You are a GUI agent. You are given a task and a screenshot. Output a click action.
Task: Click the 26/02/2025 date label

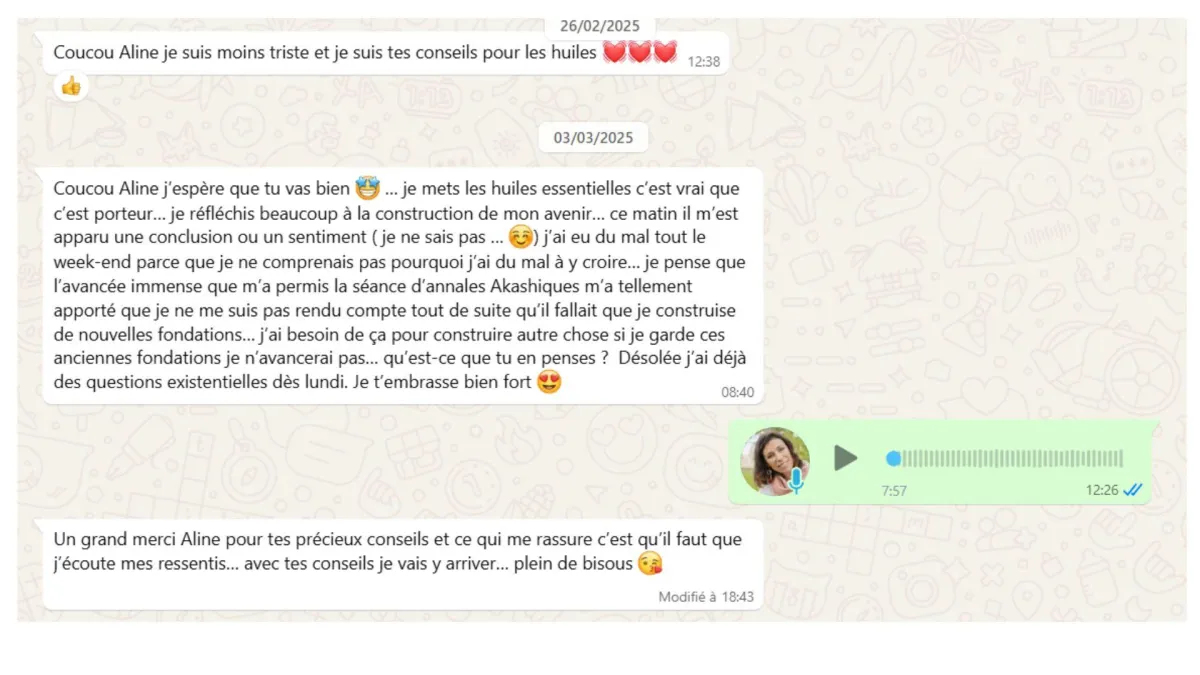coord(599,26)
